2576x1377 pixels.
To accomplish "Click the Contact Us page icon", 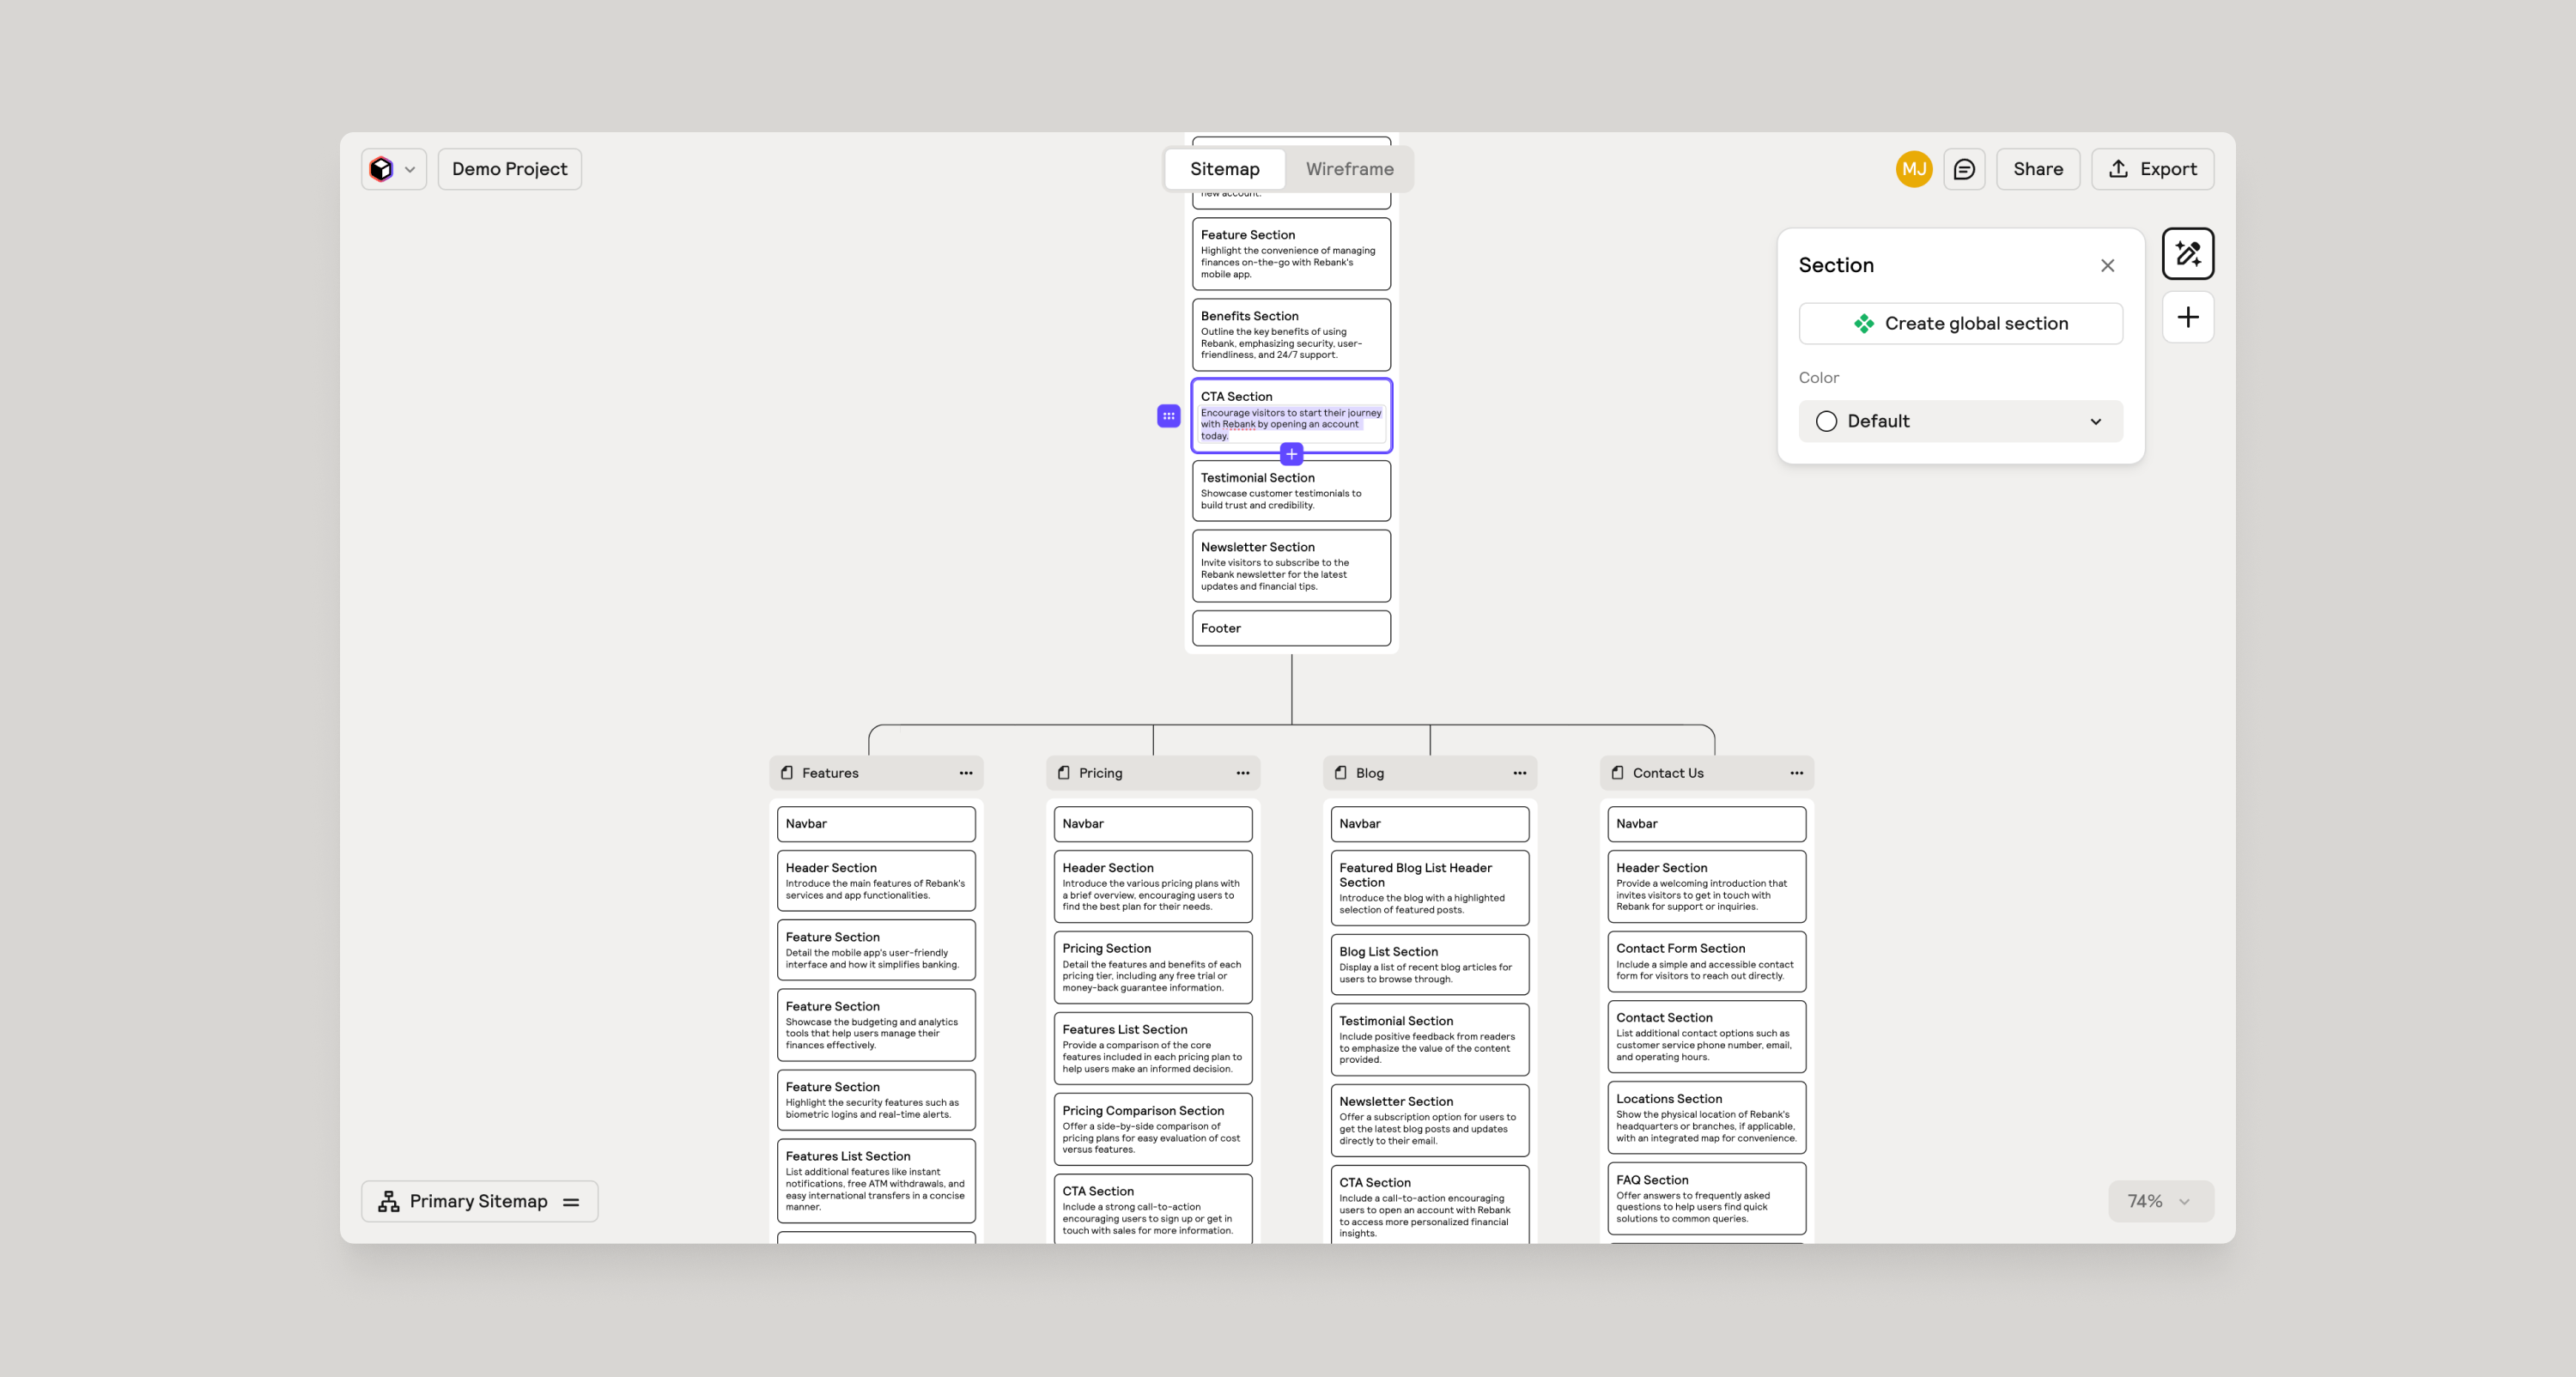I will [x=1618, y=772].
